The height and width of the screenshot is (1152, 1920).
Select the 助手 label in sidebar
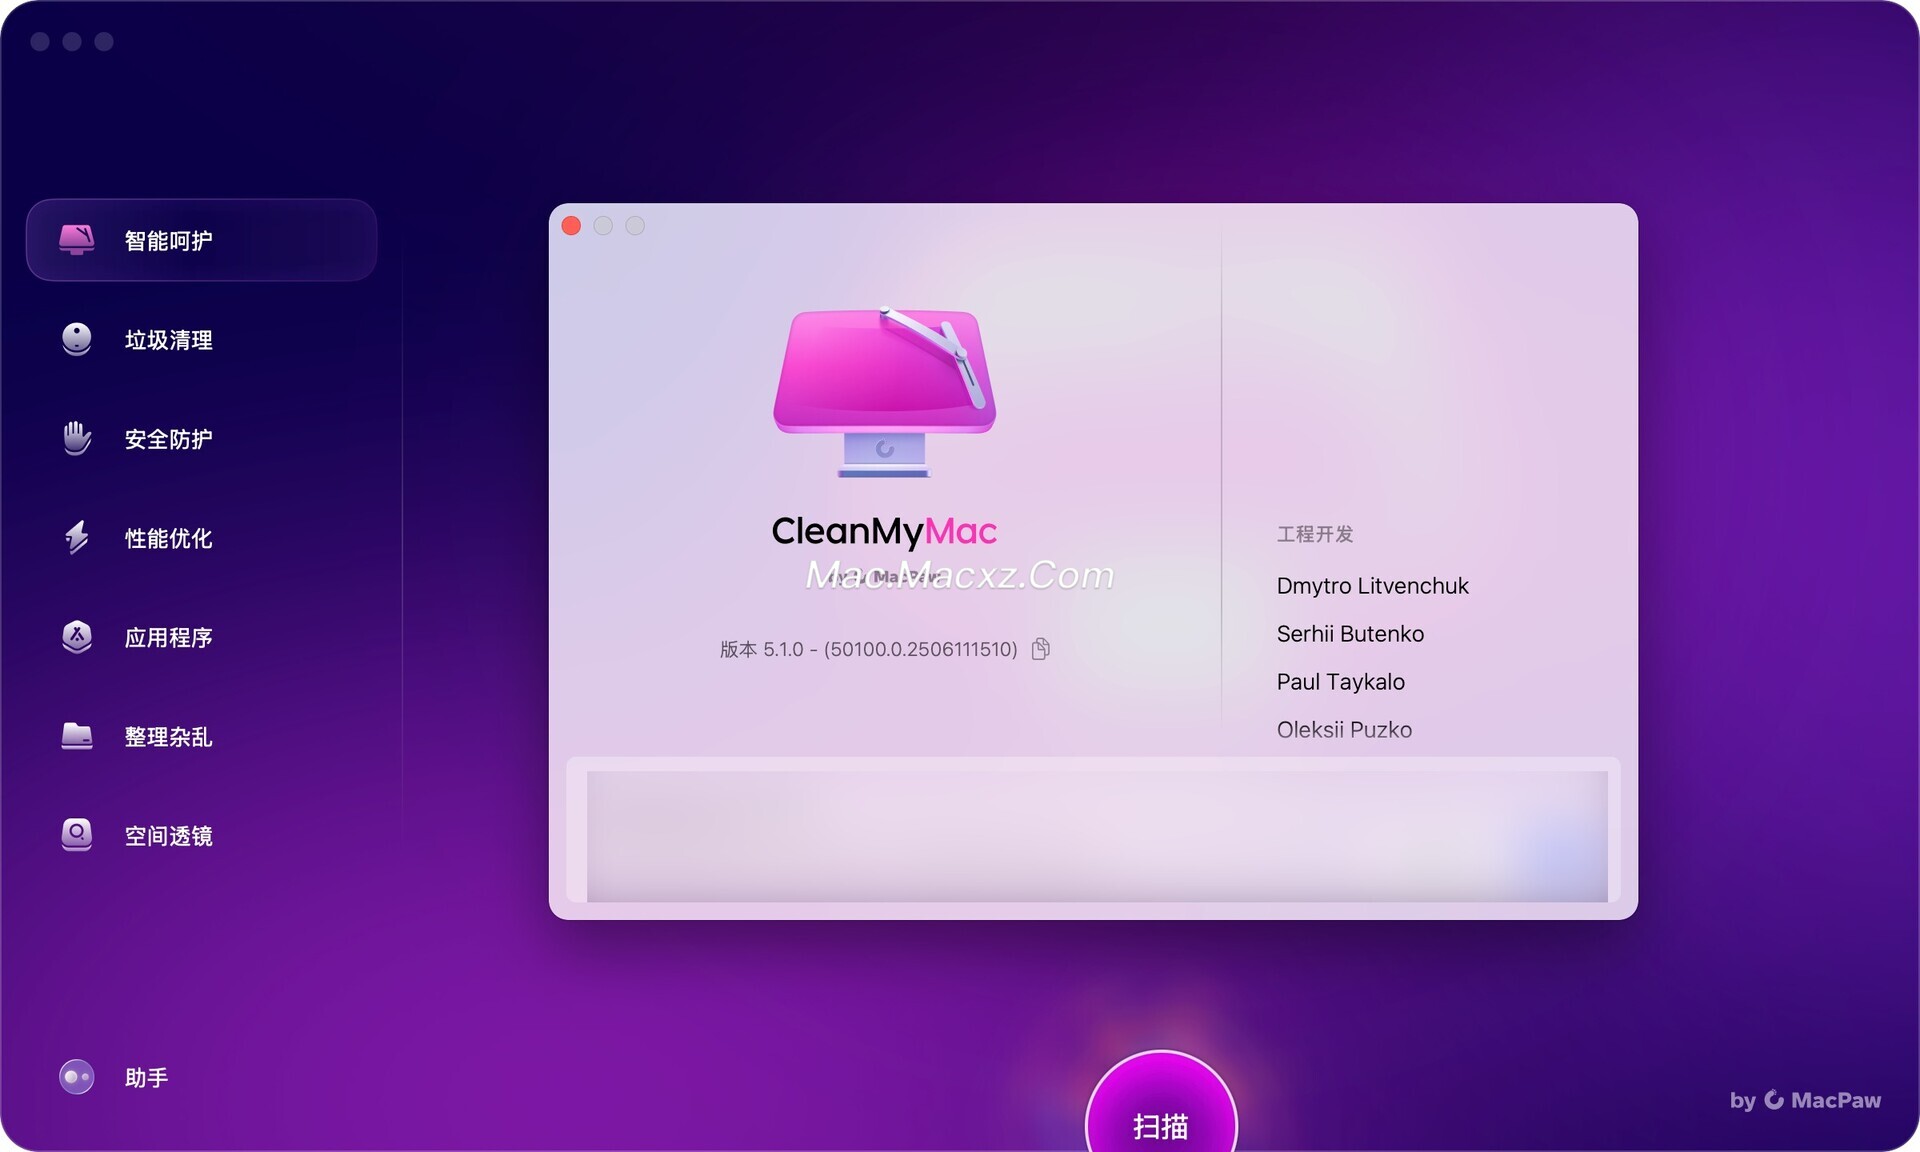click(146, 1077)
